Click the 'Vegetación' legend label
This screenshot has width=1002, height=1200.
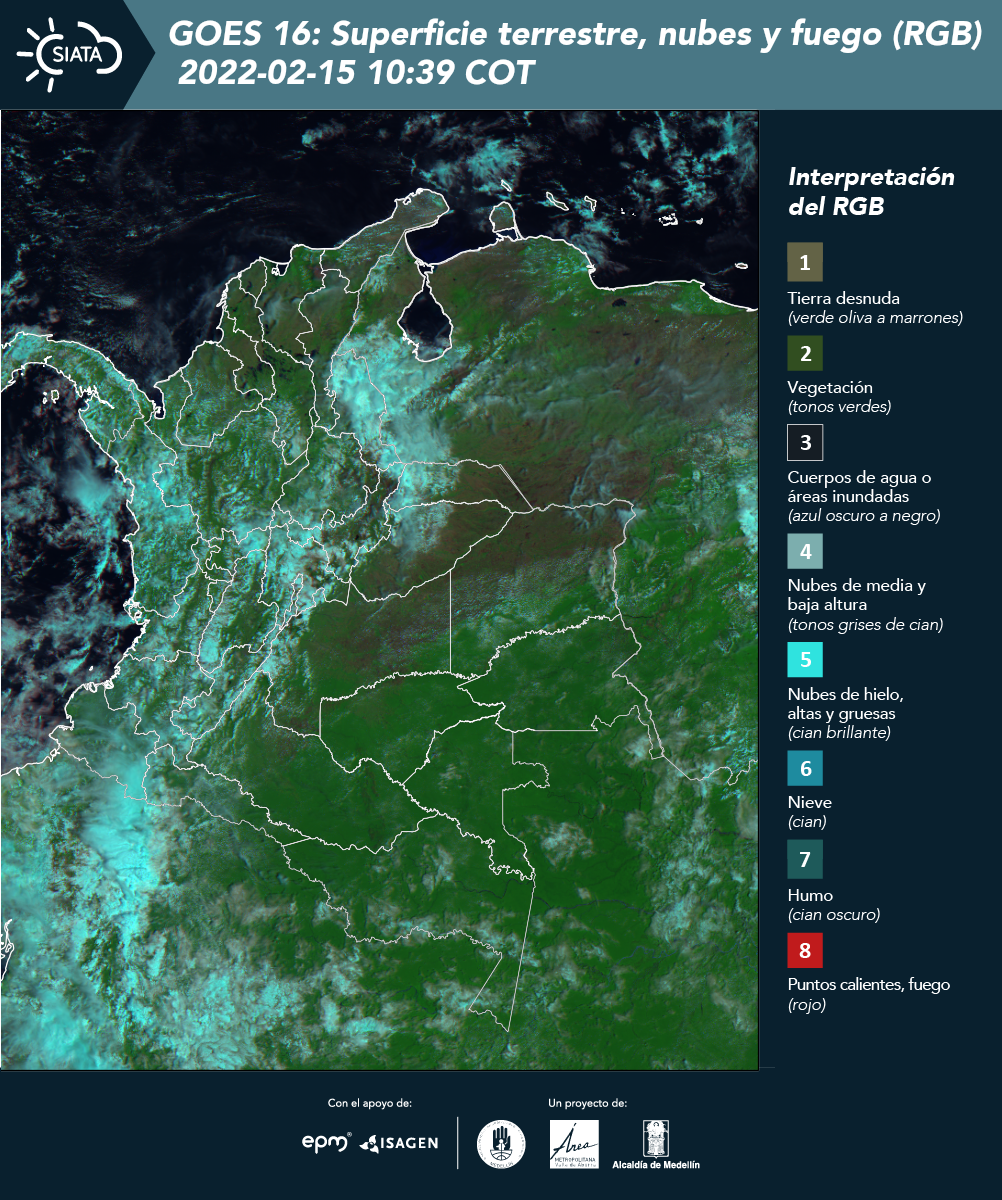click(x=831, y=387)
